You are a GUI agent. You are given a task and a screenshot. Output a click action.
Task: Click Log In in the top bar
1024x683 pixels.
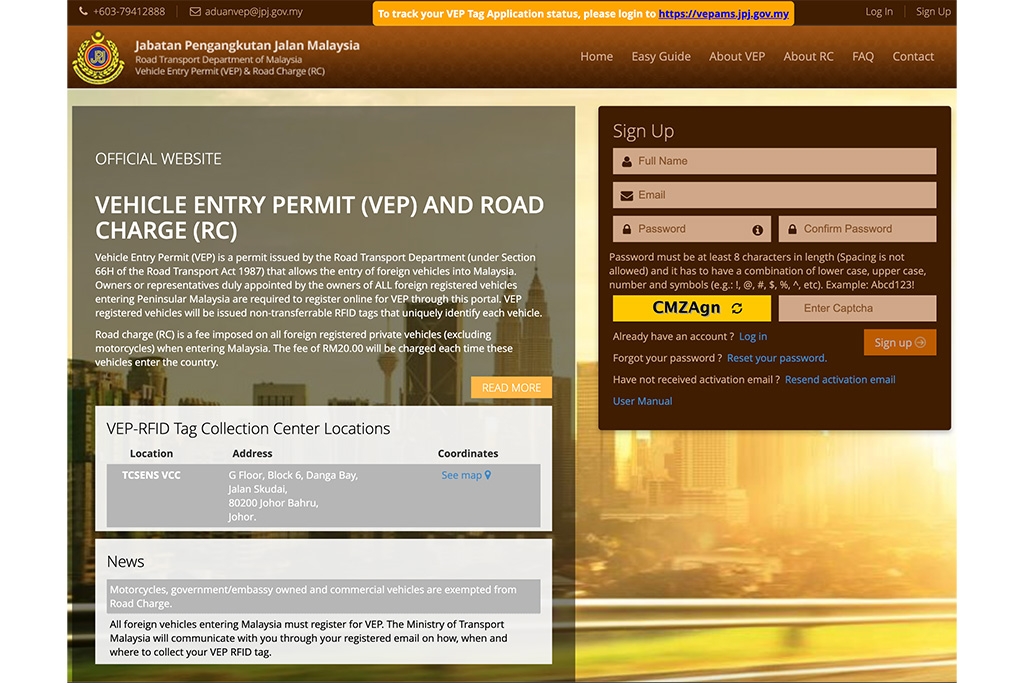(x=879, y=11)
